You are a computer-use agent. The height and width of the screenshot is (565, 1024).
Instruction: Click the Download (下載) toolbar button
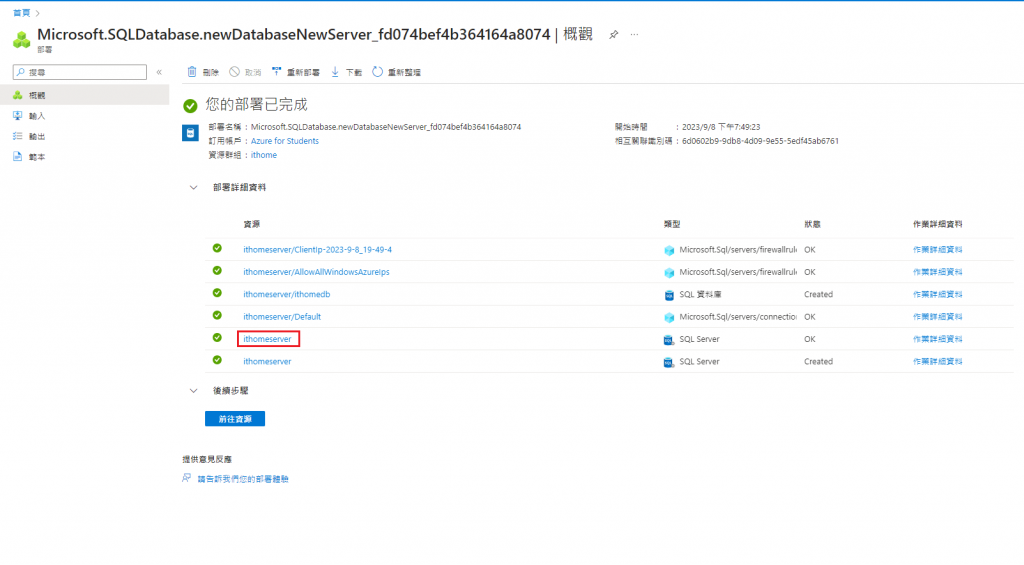tap(346, 72)
